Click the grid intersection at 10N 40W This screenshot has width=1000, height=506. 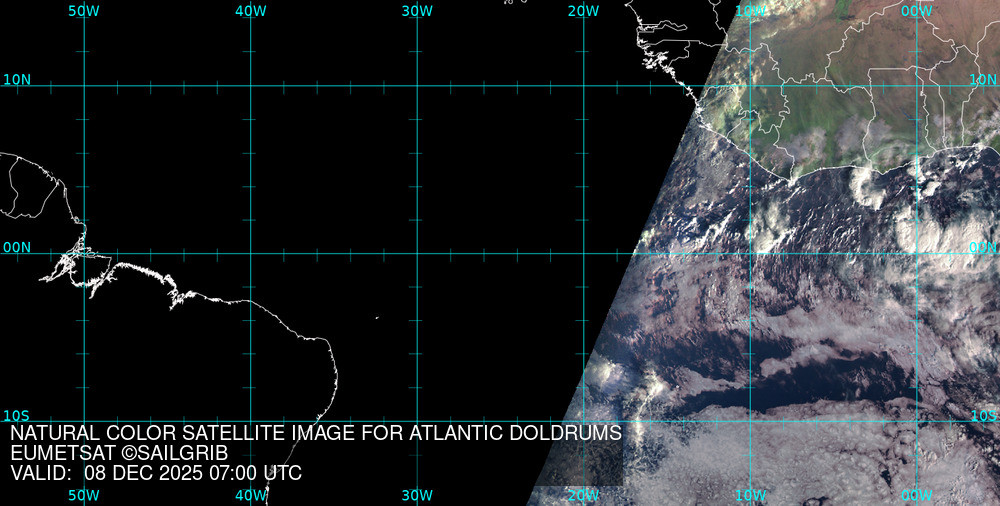tap(251, 86)
